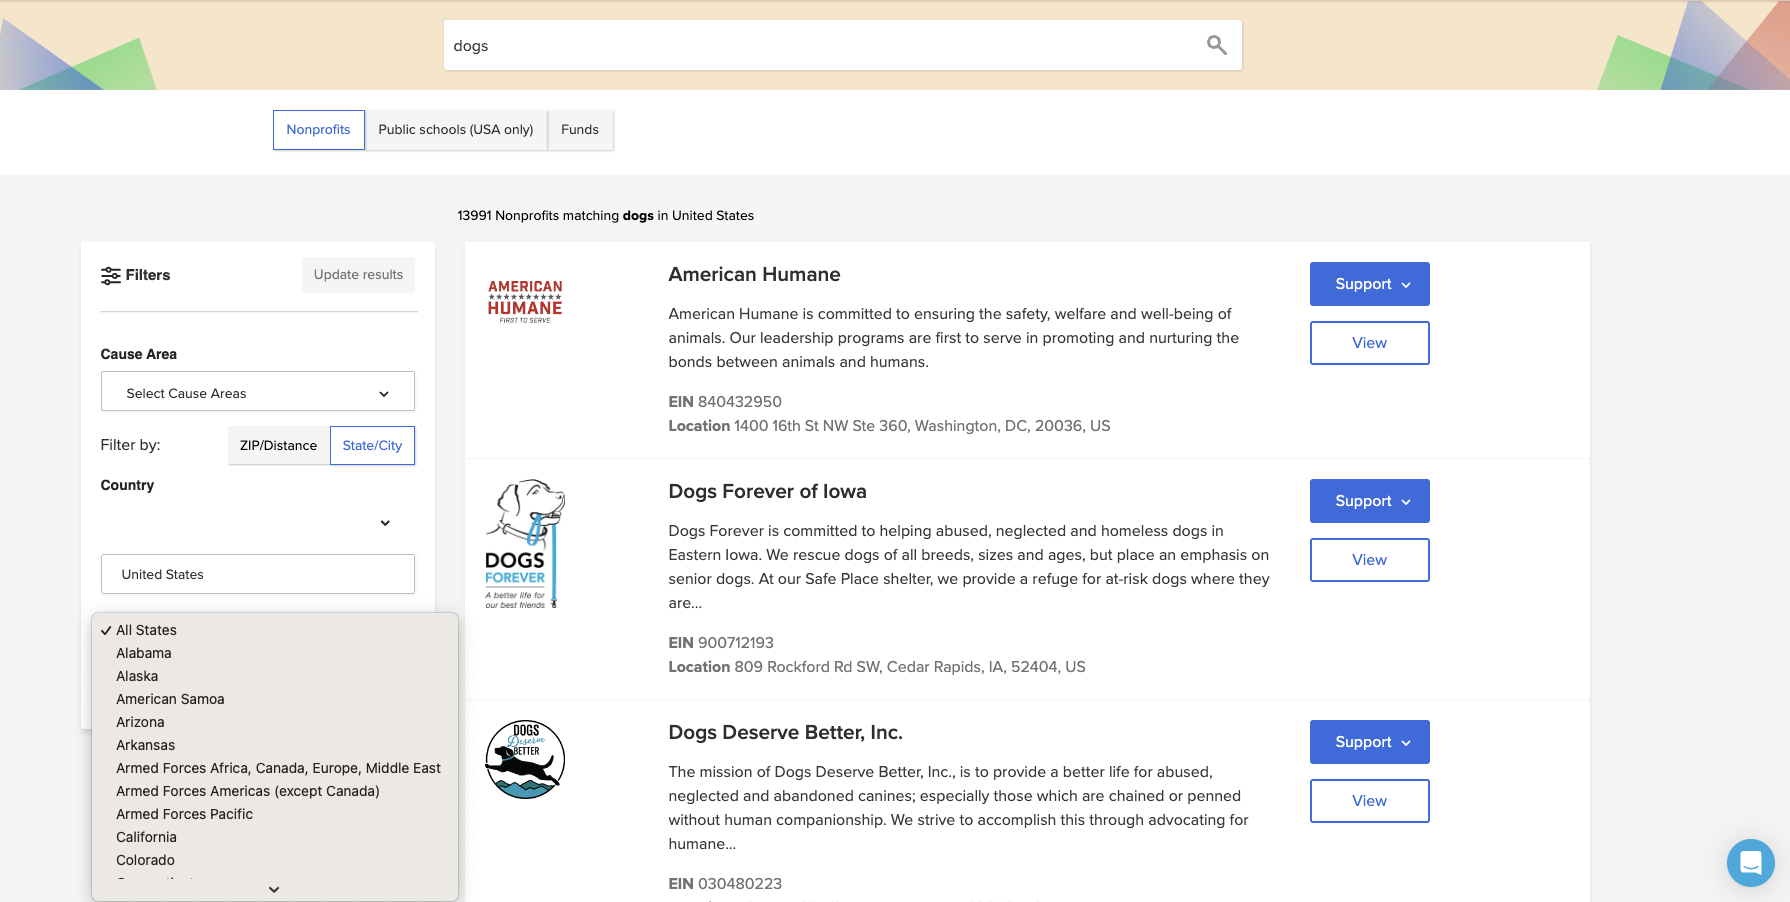Open the chat support bubble icon
Viewport: 1790px width, 902px height.
point(1750,862)
